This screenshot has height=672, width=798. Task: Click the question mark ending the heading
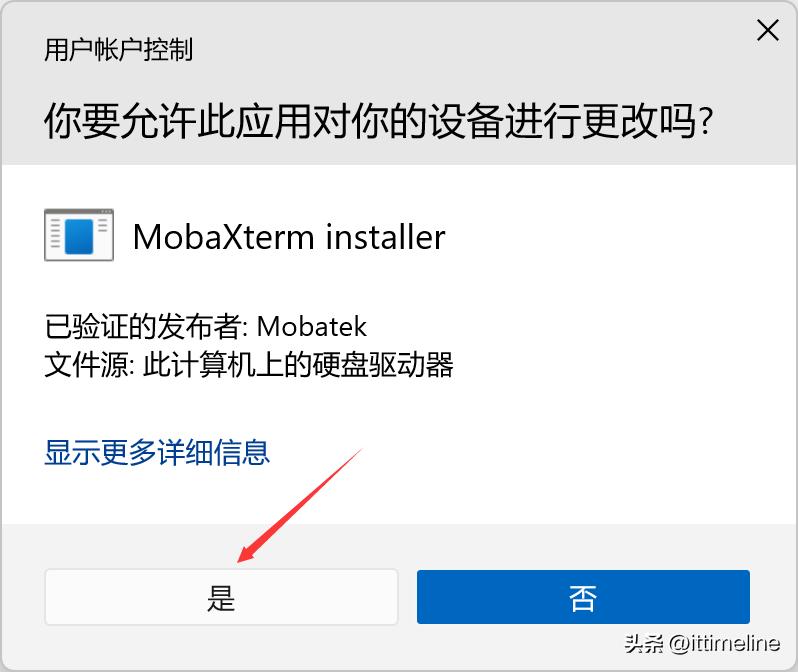[x=705, y=122]
